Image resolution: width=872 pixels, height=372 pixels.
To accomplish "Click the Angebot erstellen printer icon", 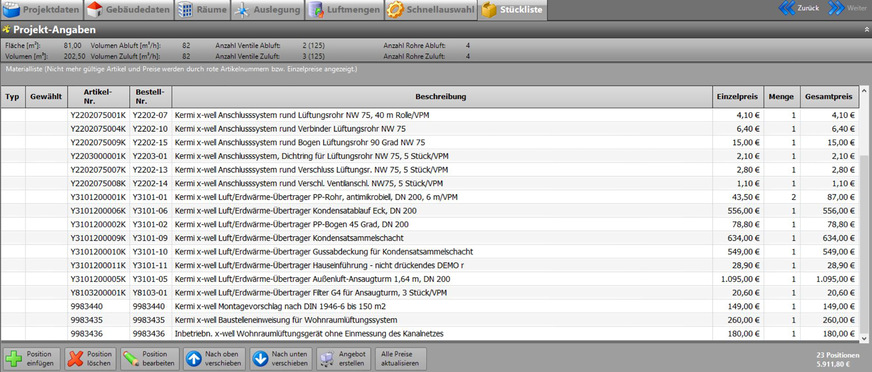I will pos(326,359).
